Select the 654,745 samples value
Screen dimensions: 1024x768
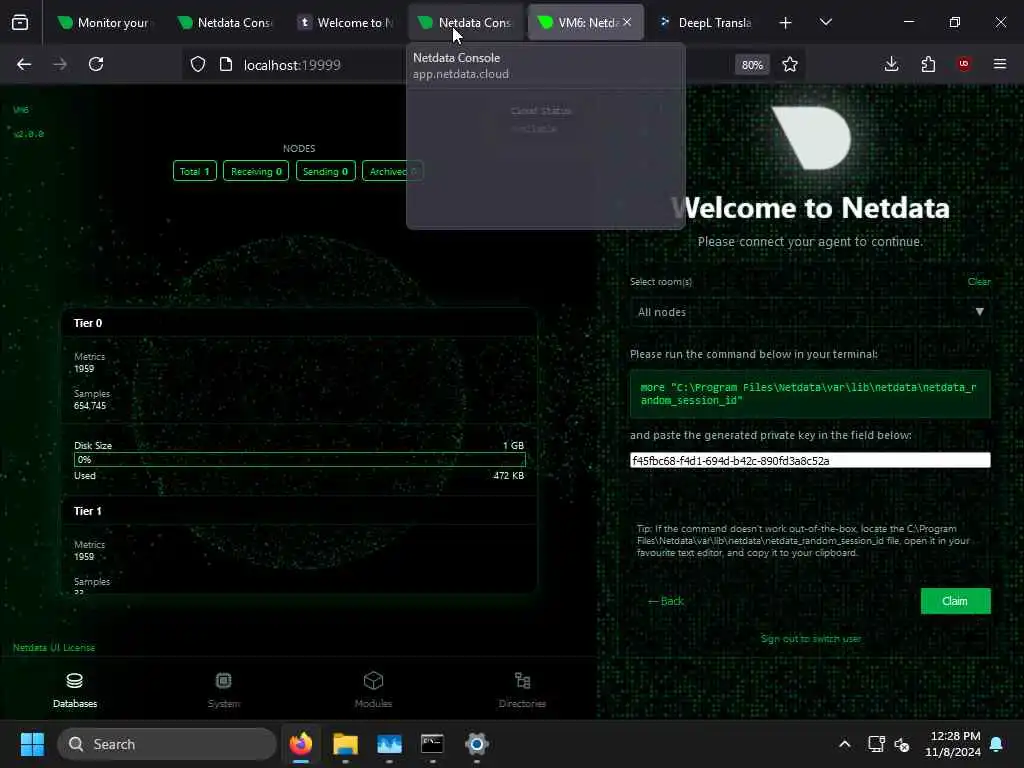click(90, 406)
